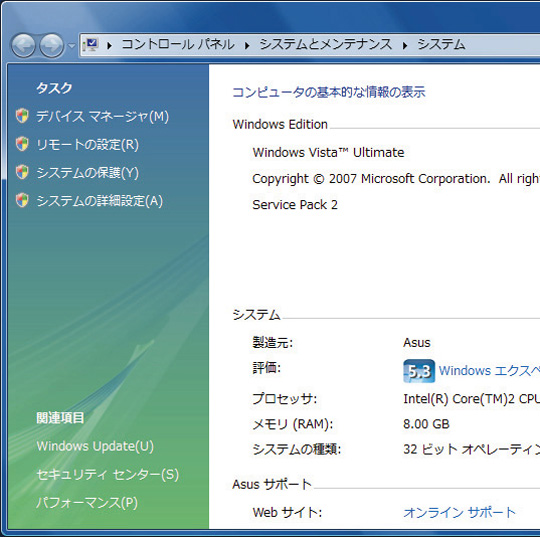Click Service Pack 2 text
Viewport: 540px width, 537px height.
295,205
